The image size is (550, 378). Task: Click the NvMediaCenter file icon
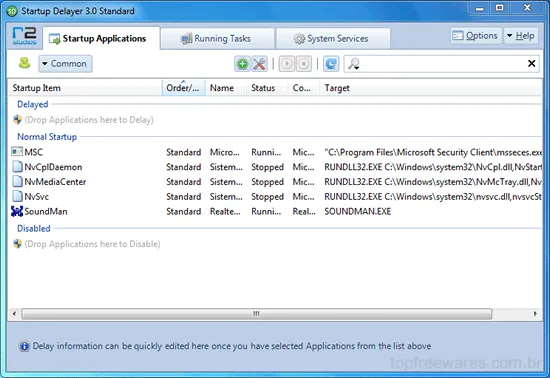click(x=17, y=181)
